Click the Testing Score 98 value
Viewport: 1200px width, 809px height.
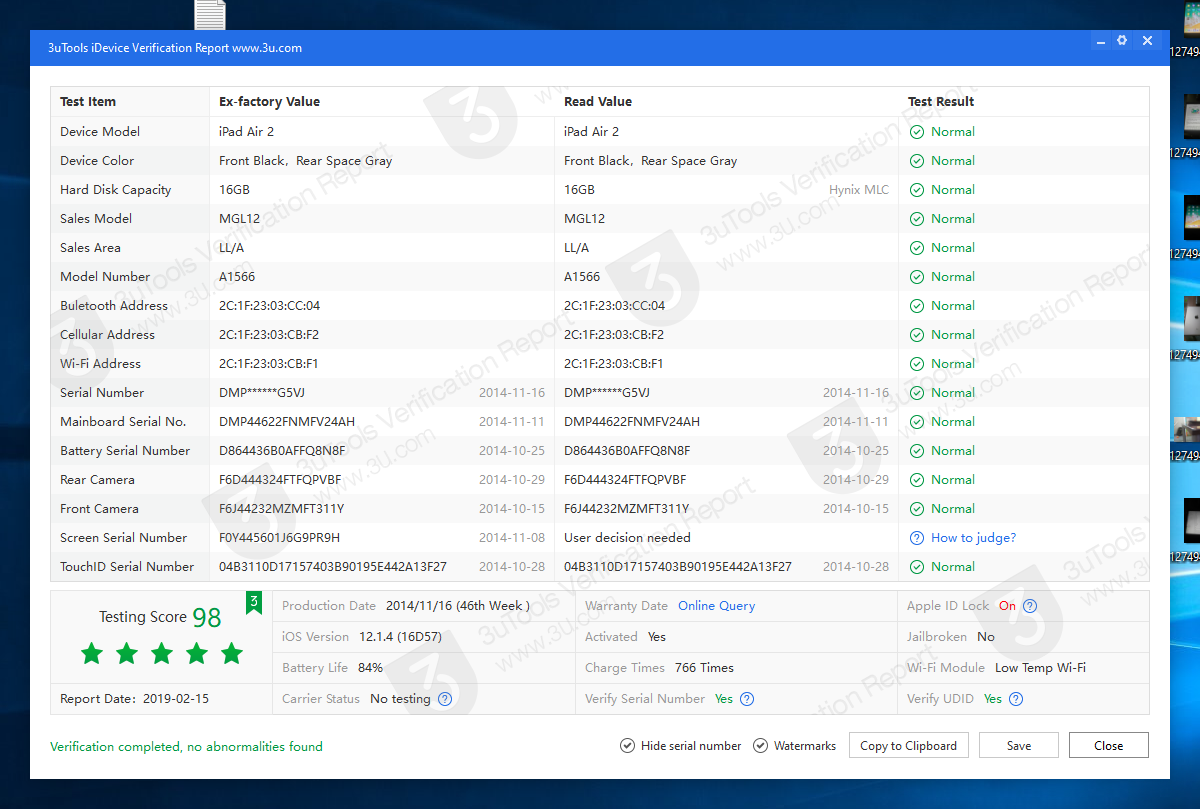207,618
